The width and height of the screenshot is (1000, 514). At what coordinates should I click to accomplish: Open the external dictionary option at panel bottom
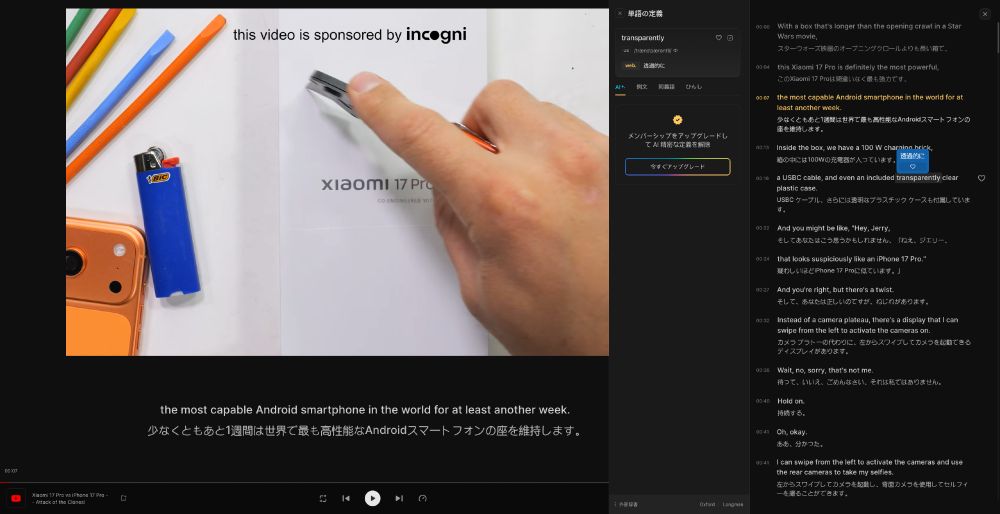coord(624,504)
